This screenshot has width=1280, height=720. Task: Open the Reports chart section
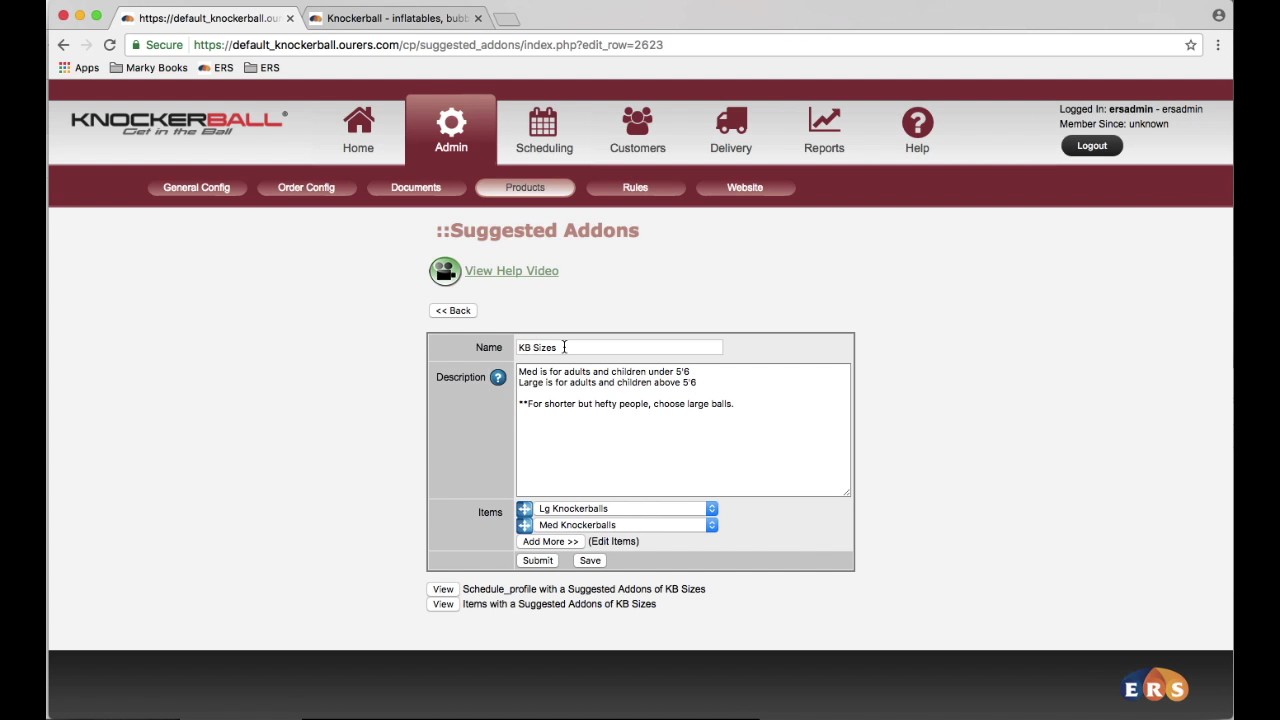pos(824,131)
